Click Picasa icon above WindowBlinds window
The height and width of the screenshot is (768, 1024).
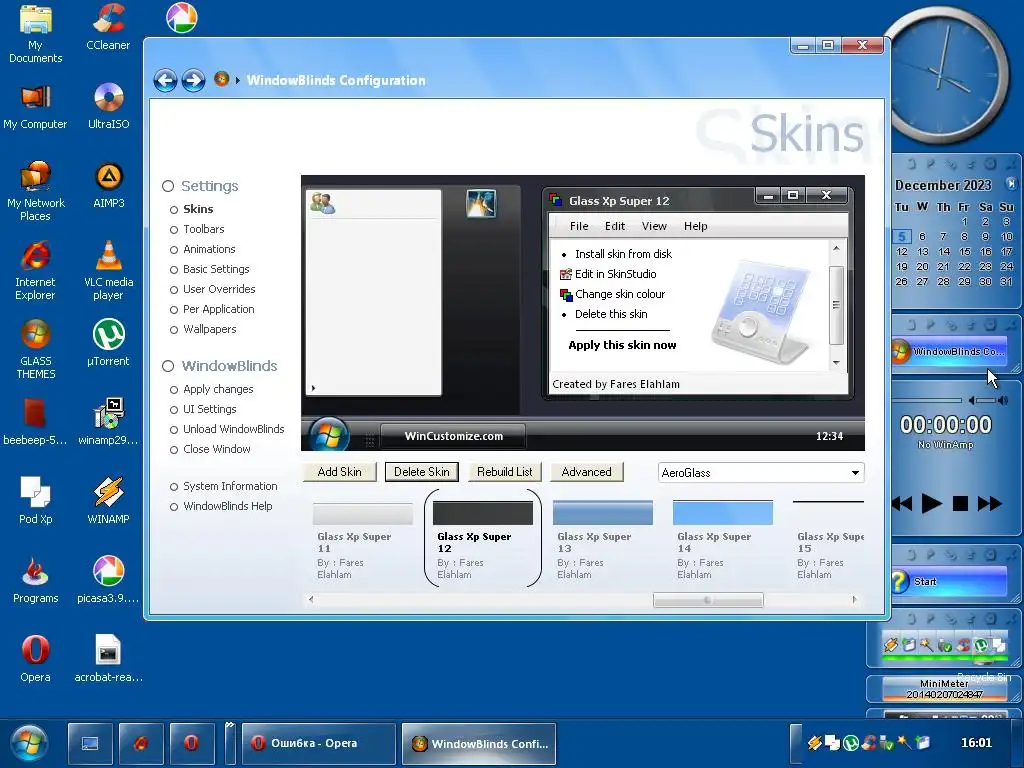182,18
